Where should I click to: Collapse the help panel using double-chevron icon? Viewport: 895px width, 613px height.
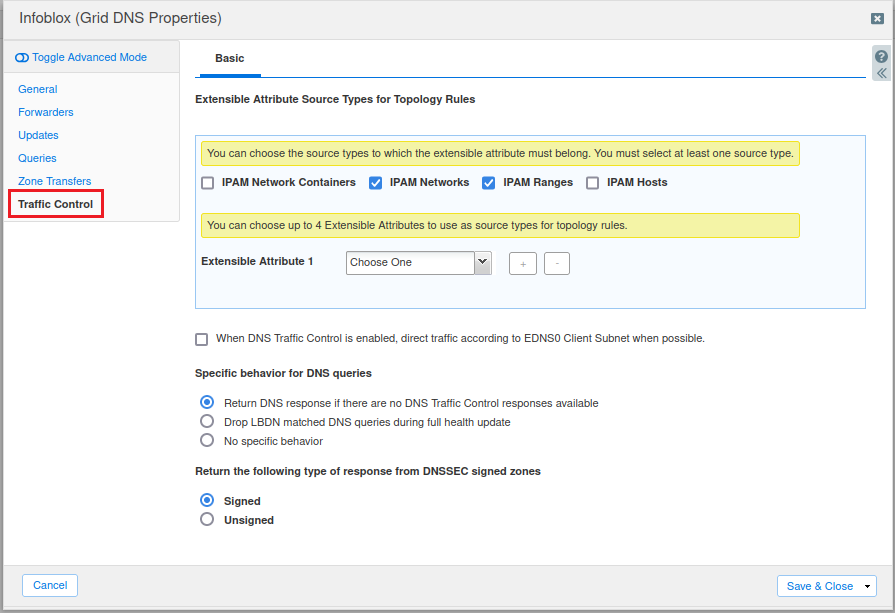(x=881, y=74)
